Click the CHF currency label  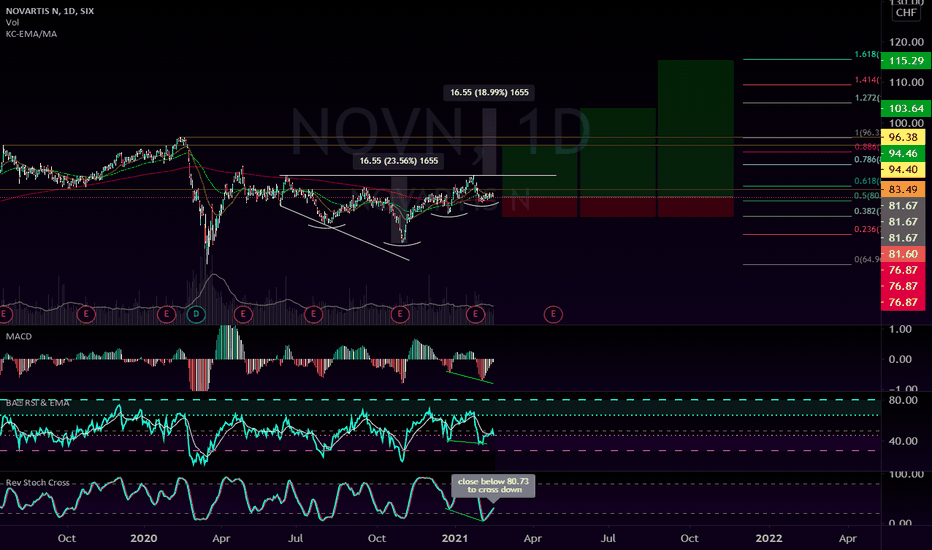[906, 12]
